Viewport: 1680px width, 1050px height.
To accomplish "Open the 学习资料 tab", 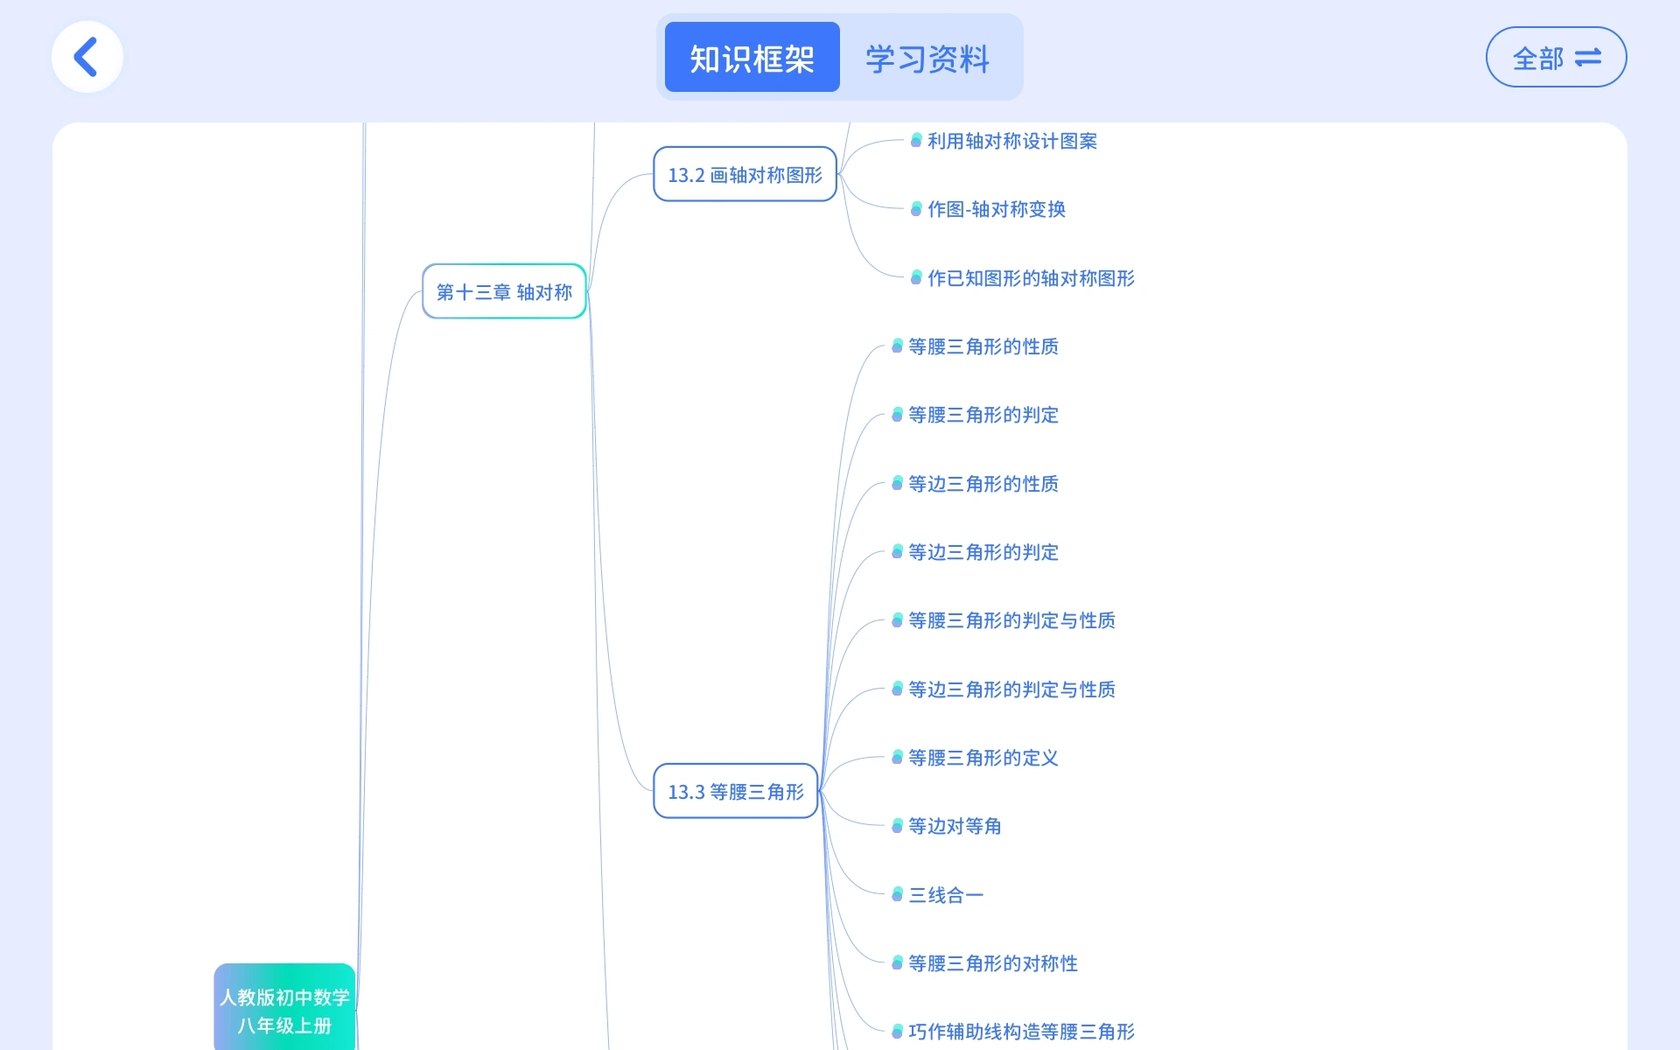I will 927,58.
